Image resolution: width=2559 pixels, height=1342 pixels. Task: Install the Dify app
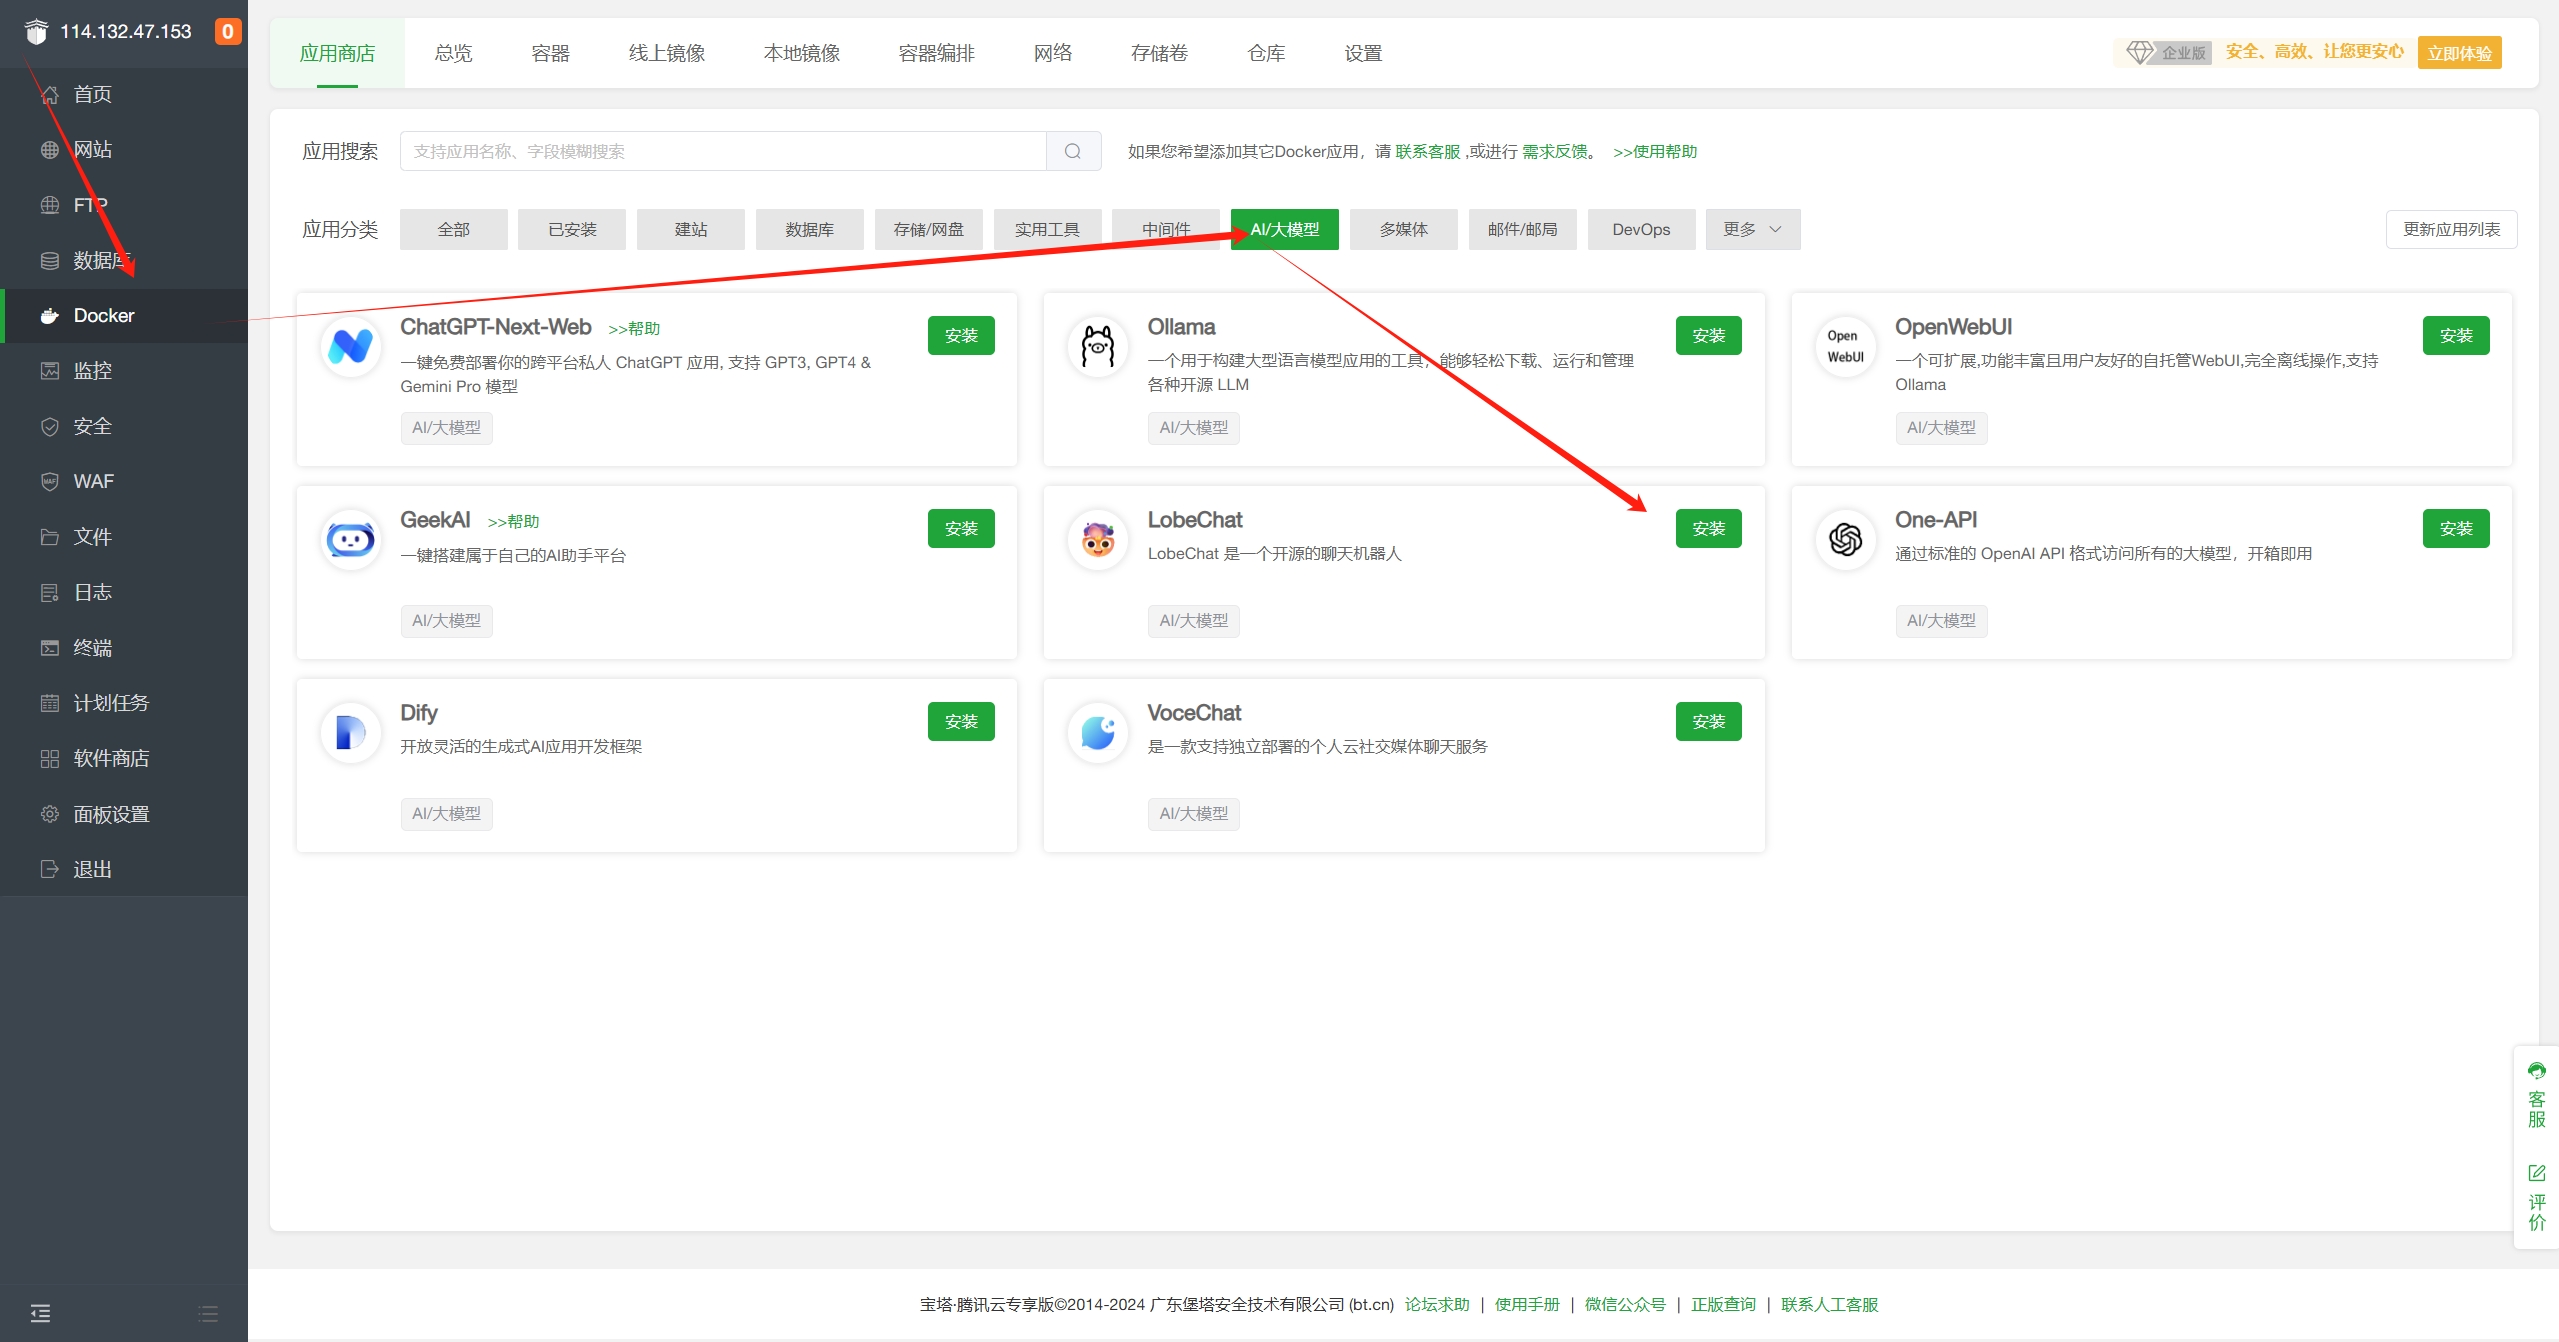pyautogui.click(x=961, y=722)
